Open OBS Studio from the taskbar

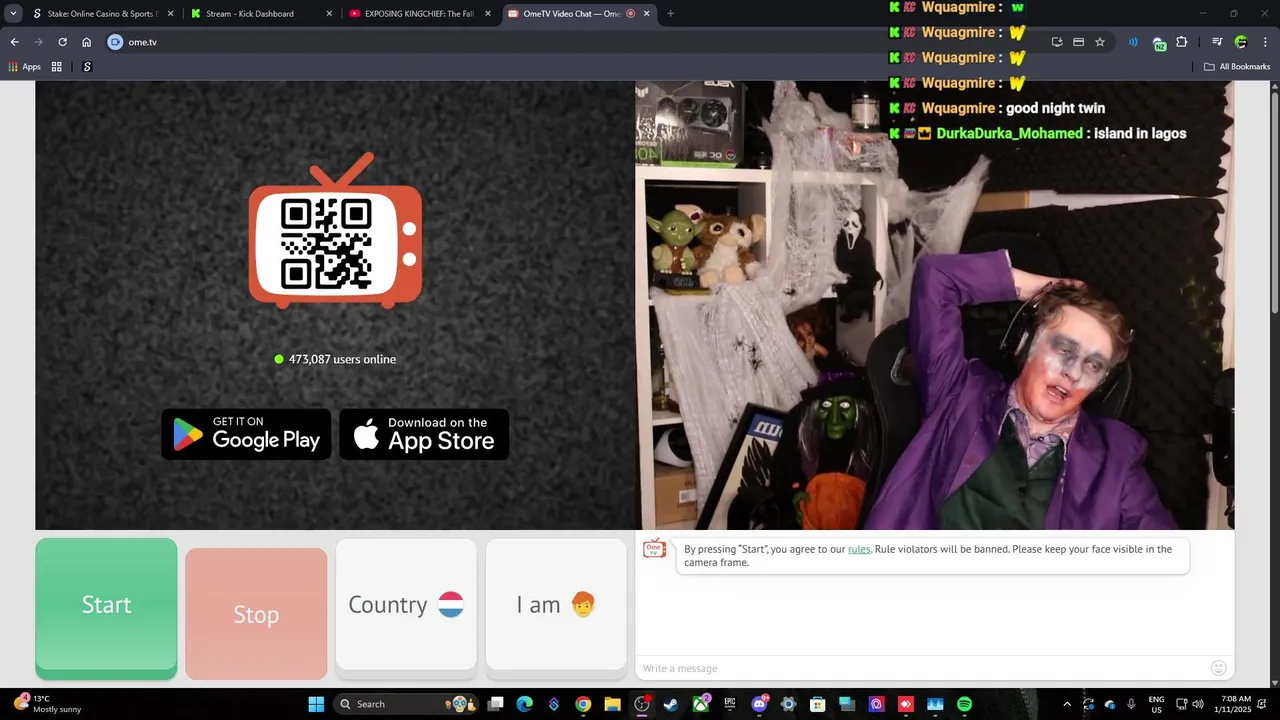(x=642, y=704)
